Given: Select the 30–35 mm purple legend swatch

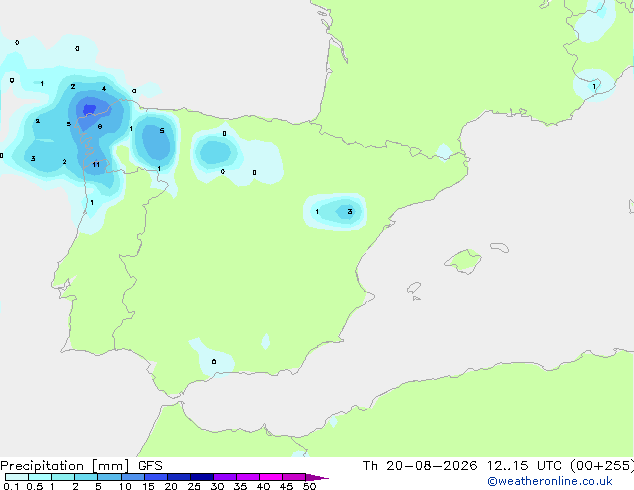Looking at the screenshot, I should pyautogui.click(x=225, y=477).
